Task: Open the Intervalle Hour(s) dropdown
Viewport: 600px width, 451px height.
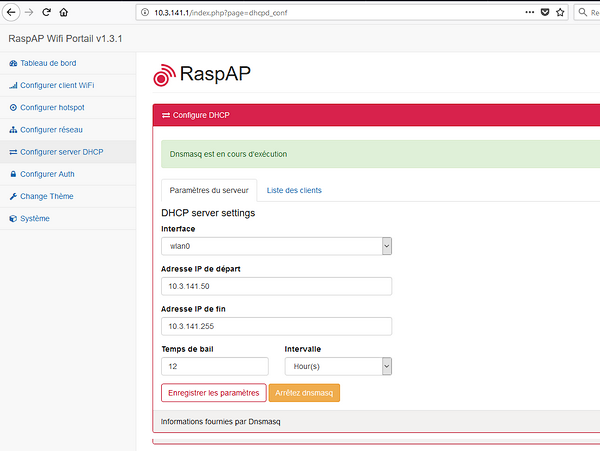Action: point(338,366)
